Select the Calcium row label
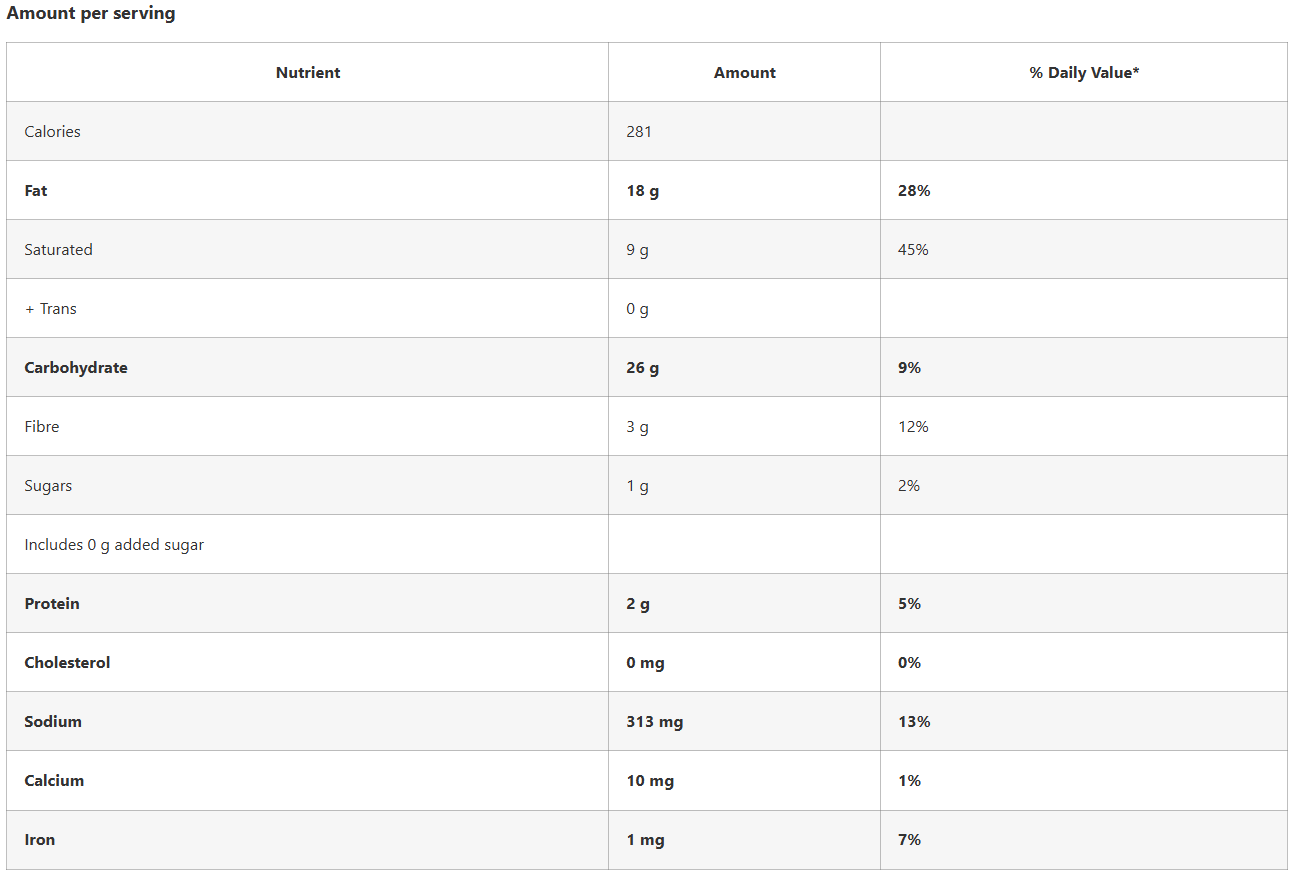This screenshot has width=1291, height=870. coord(54,781)
